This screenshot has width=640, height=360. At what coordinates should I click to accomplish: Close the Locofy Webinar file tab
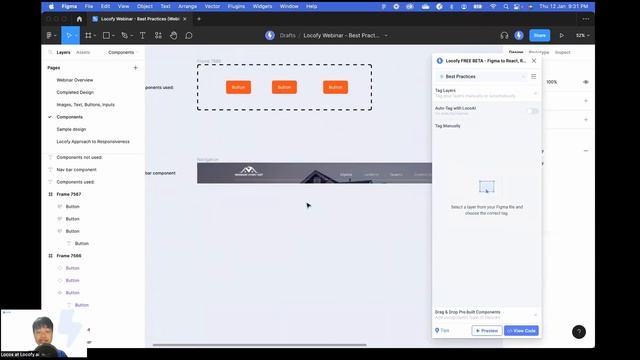coord(185,19)
